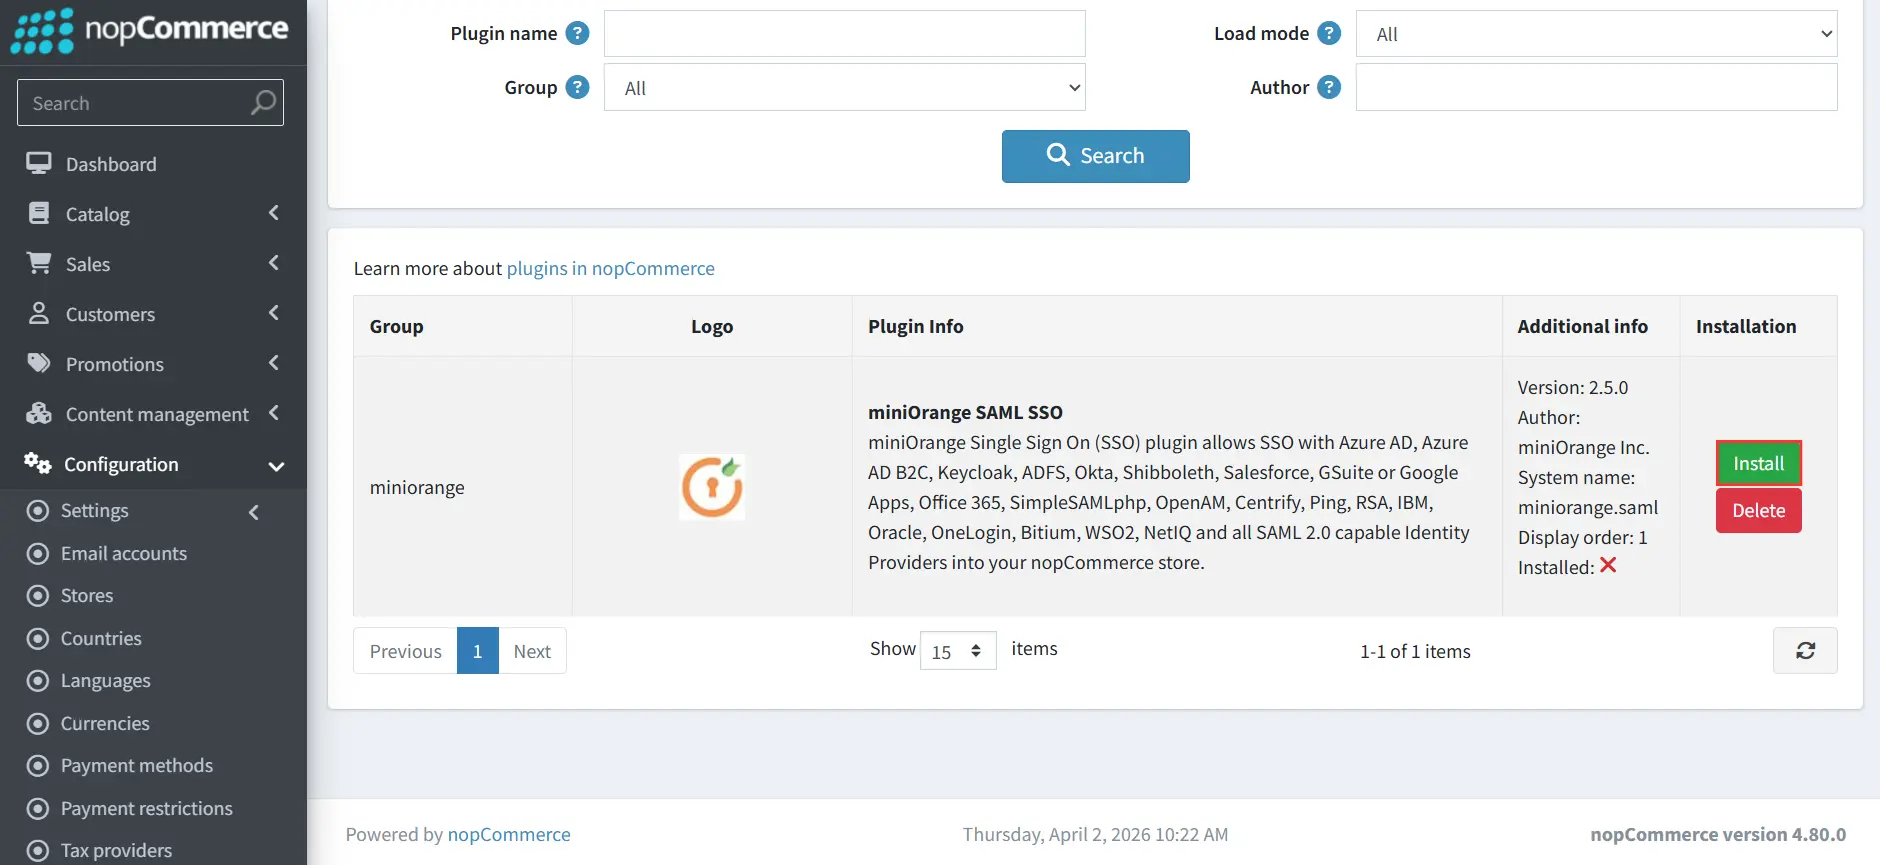Go to the Next page
The height and width of the screenshot is (865, 1880).
coord(532,651)
